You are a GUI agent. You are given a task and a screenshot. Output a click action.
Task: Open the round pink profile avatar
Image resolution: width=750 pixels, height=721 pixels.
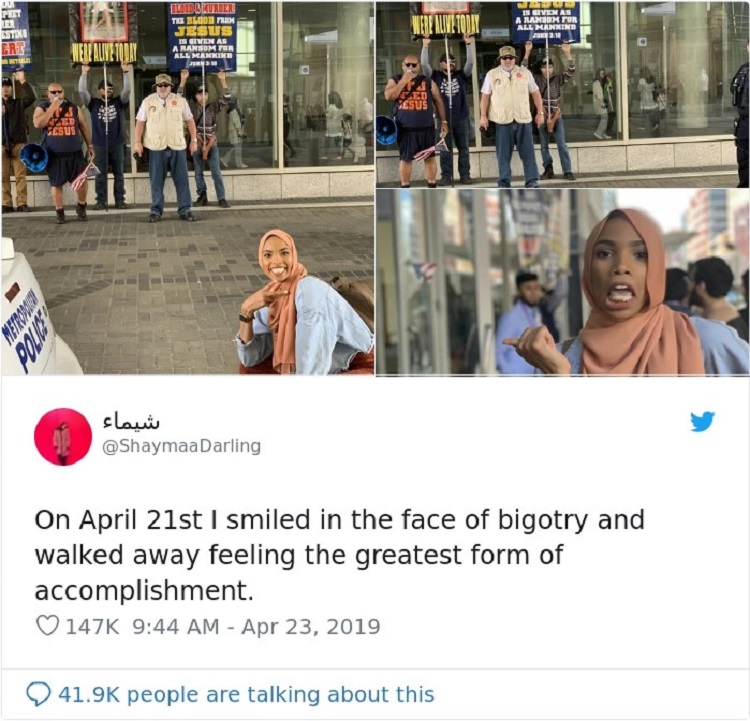click(63, 437)
